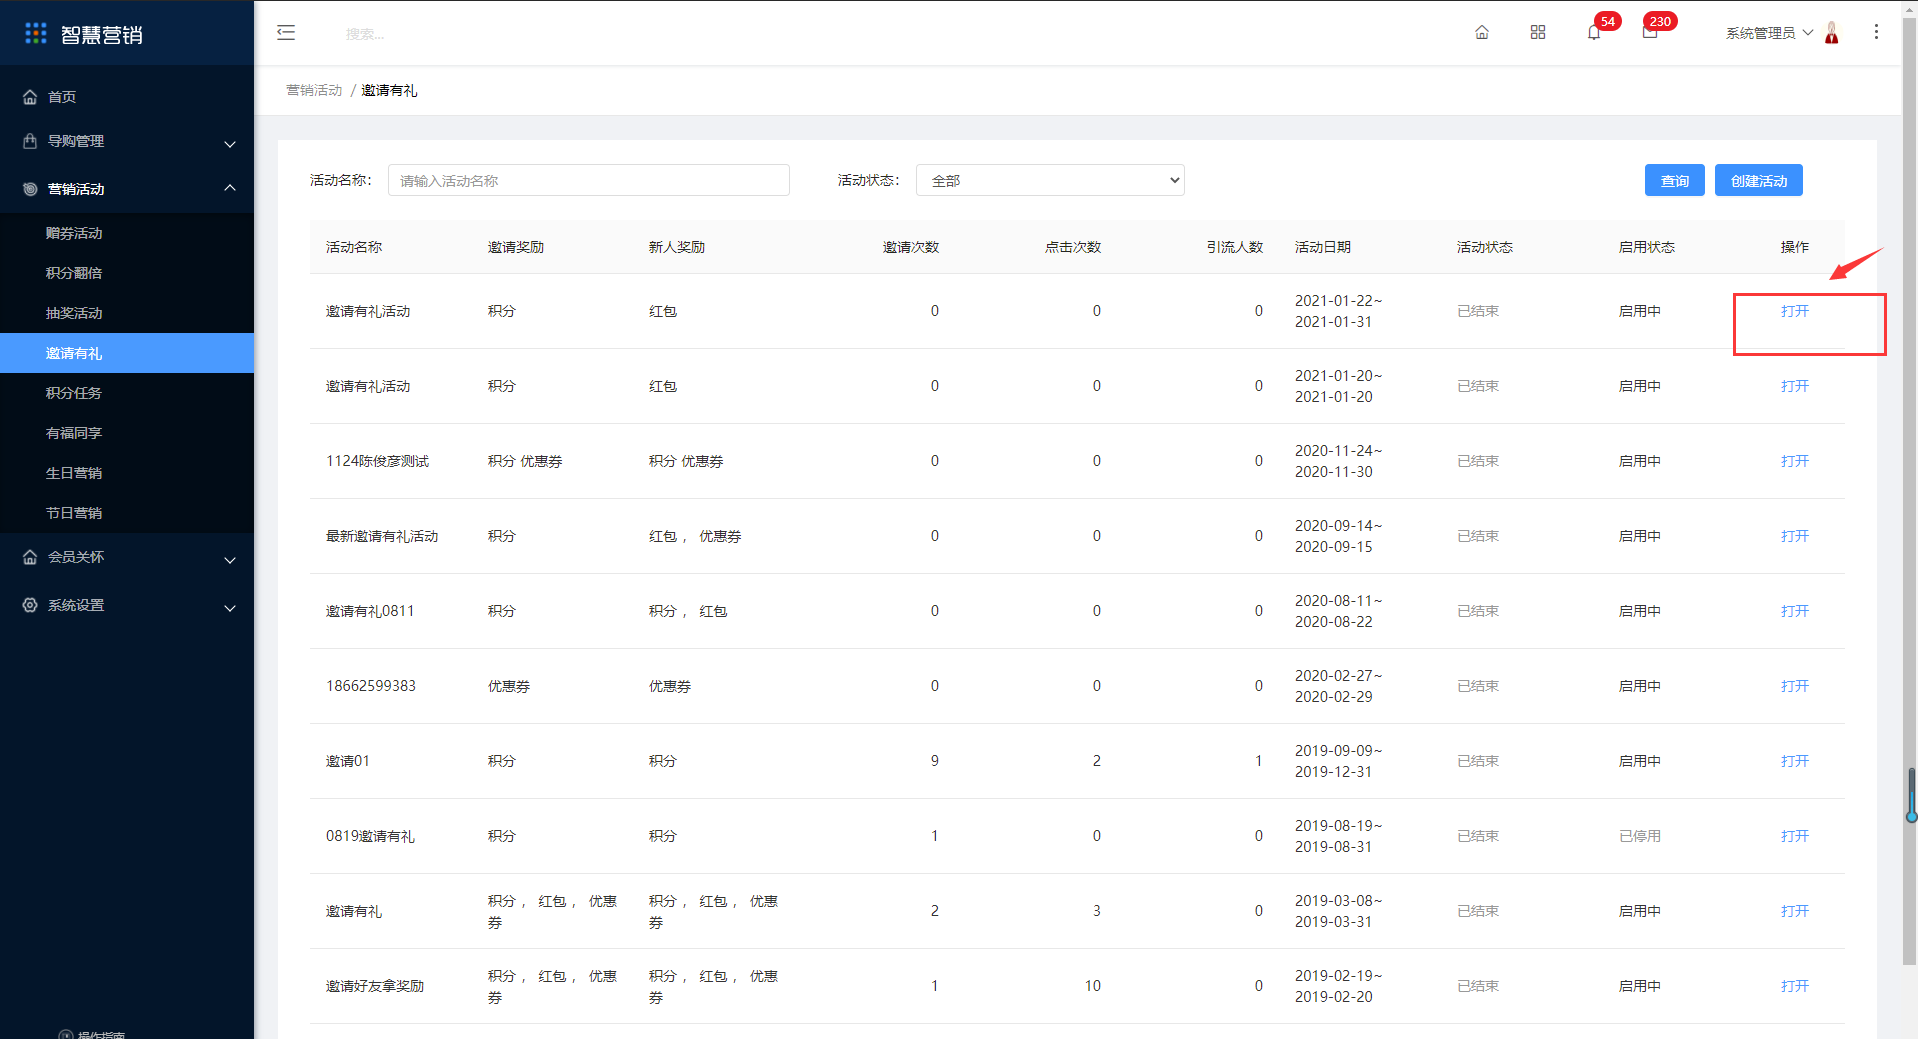Open messages icon with 230 badge
This screenshot has height=1039, width=1918.
coord(1650,33)
